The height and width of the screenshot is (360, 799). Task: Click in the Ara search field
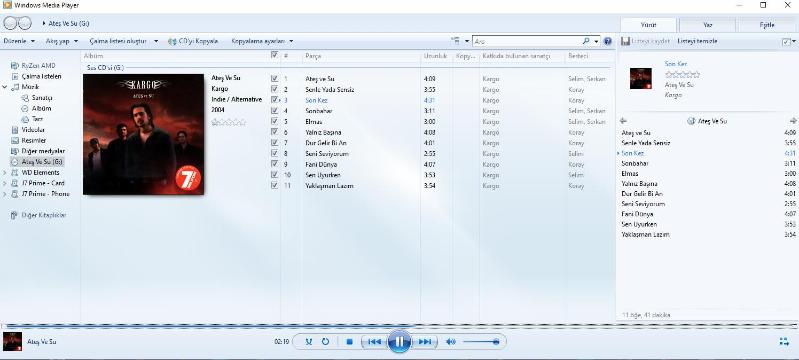tap(526, 41)
